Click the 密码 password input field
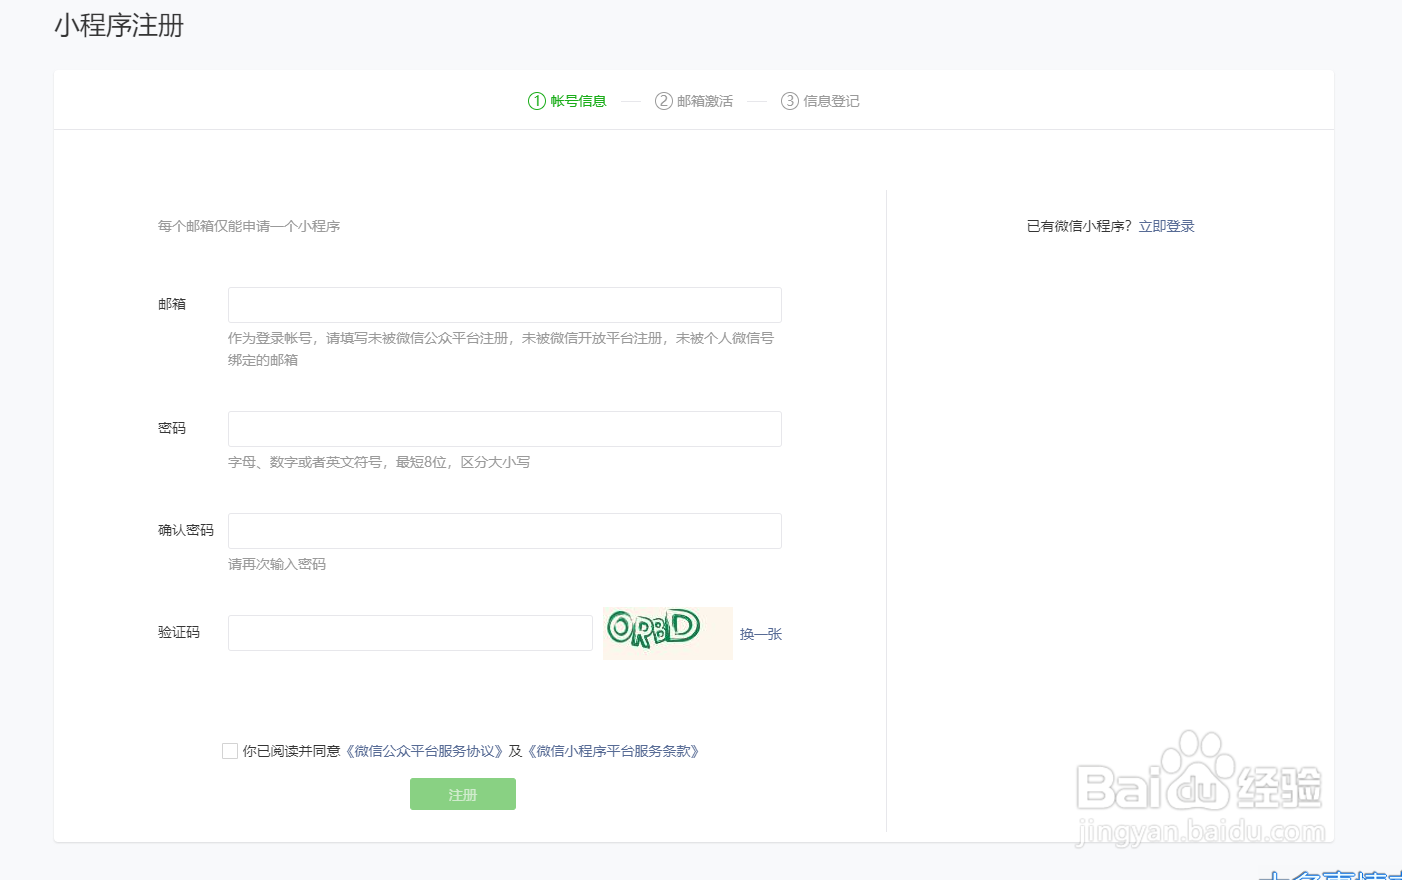The height and width of the screenshot is (880, 1402). (505, 429)
